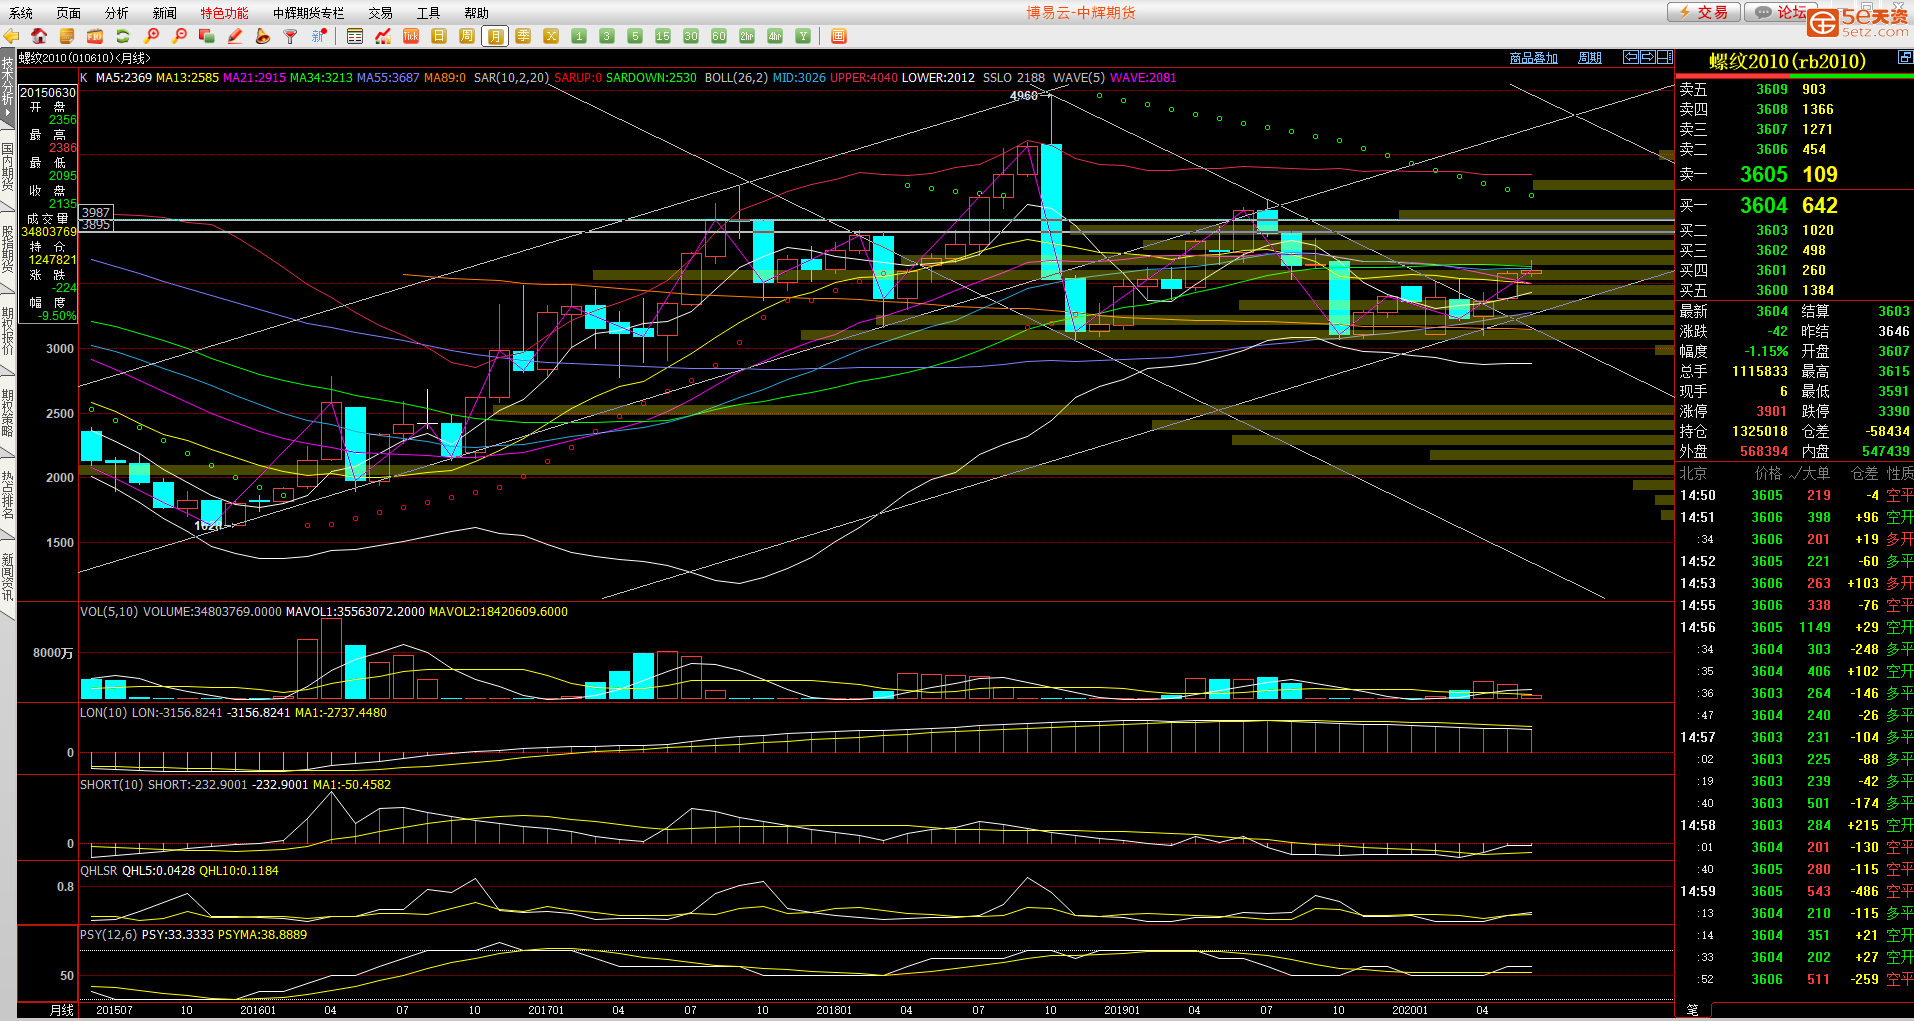The height and width of the screenshot is (1021, 1914).
Task: Open the 页面 menu
Action: click(x=69, y=13)
